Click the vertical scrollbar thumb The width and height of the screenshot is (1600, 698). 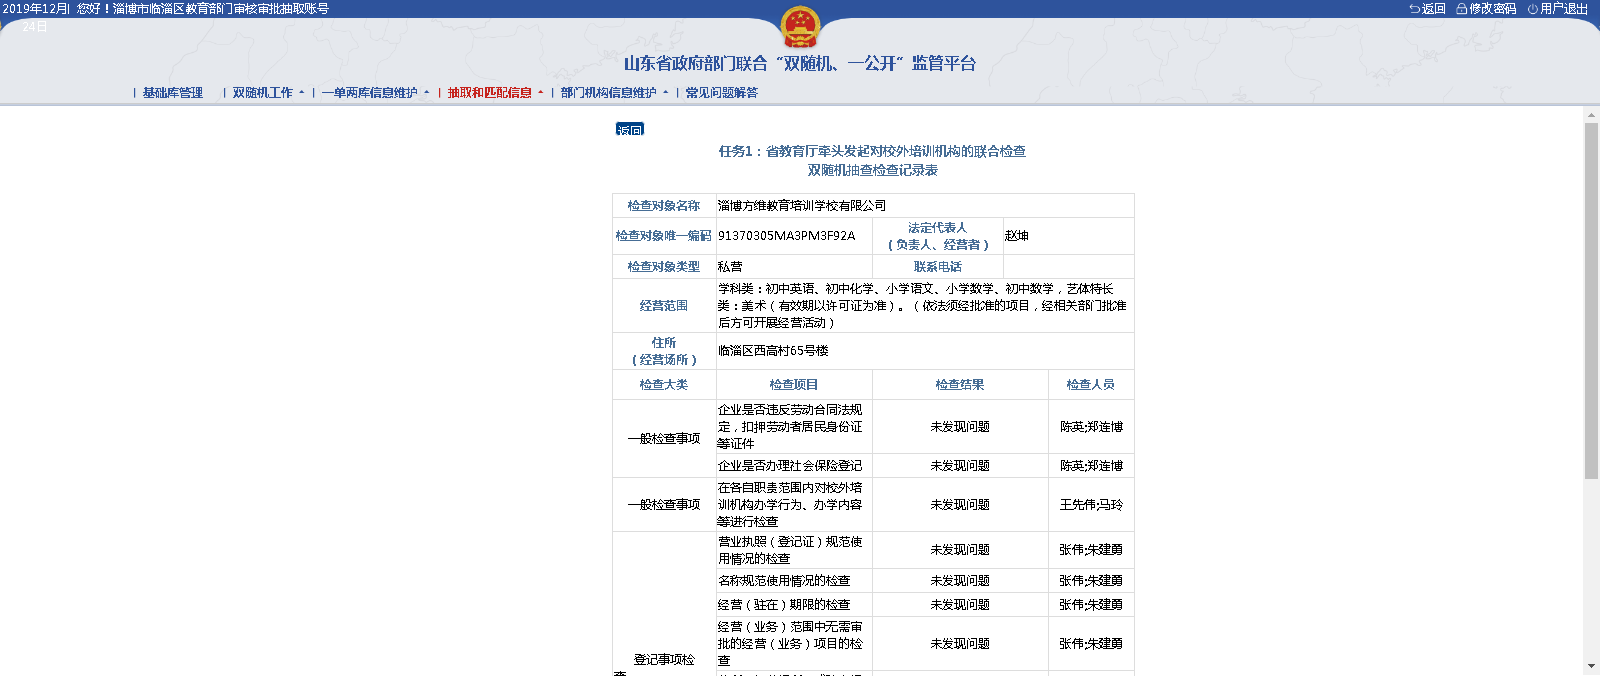pyautogui.click(x=1591, y=300)
